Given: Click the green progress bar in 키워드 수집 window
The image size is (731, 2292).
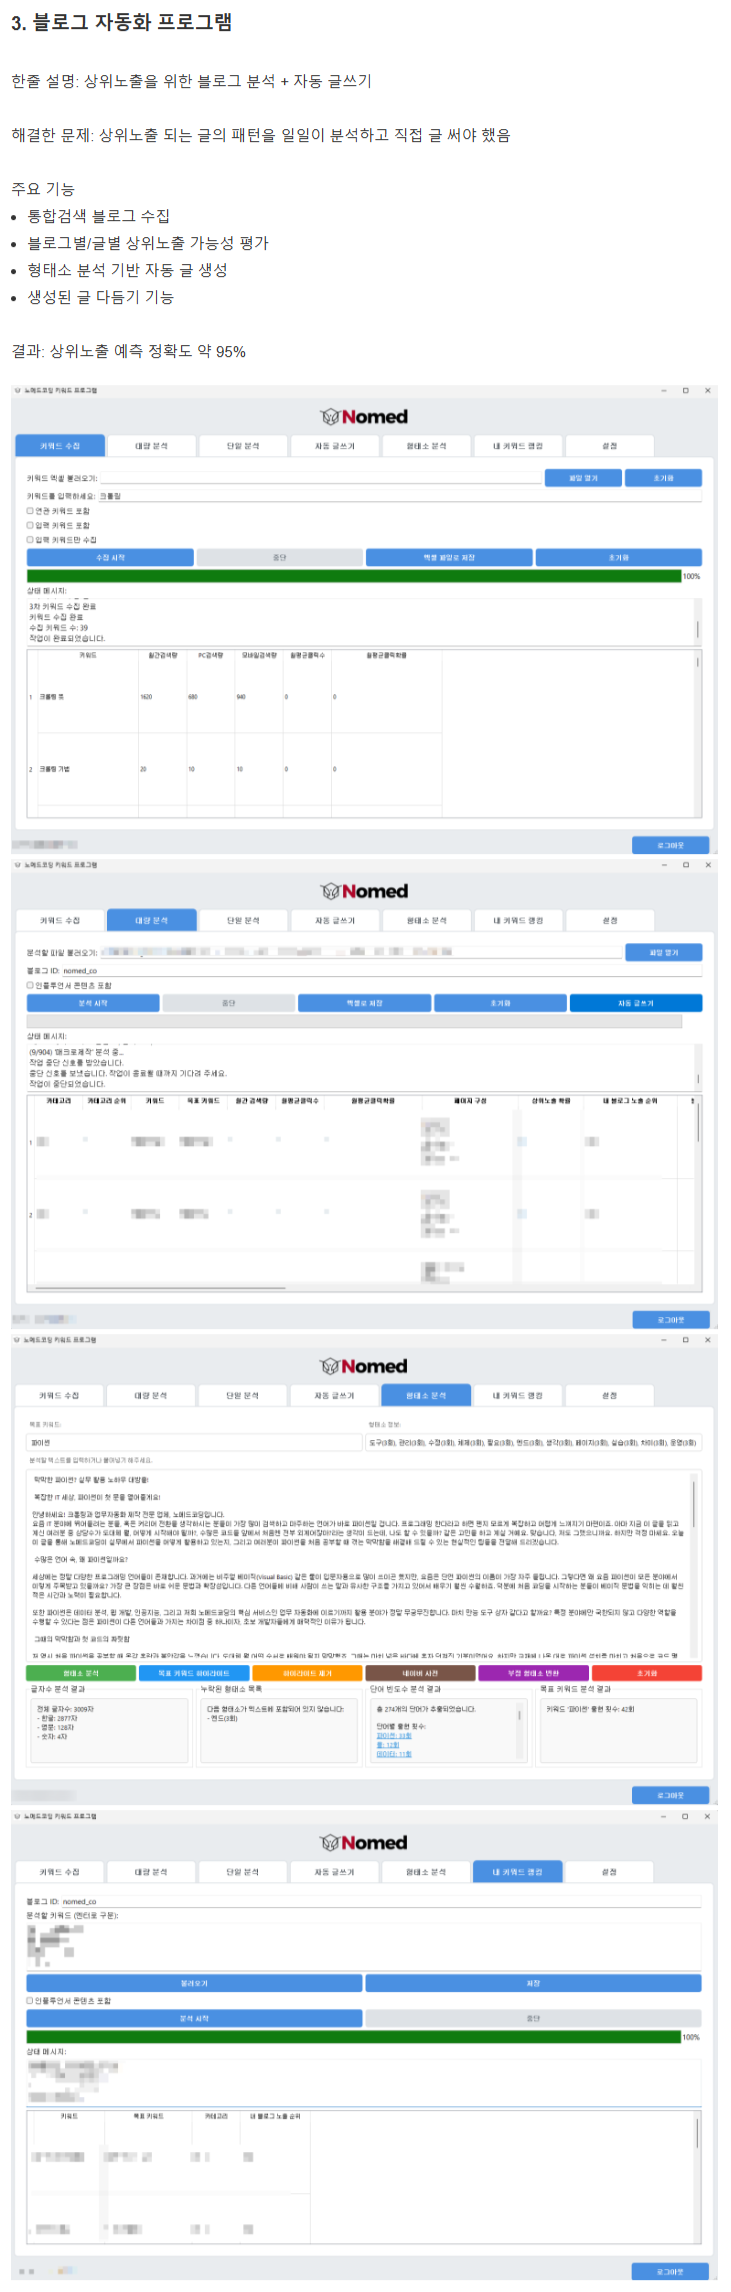Looking at the screenshot, I should coord(353,576).
